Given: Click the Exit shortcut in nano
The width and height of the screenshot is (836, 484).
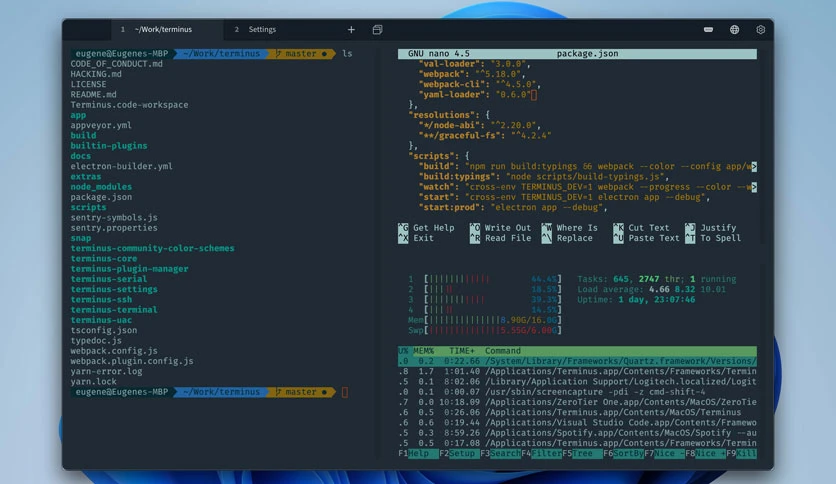Looking at the screenshot, I should click(416, 238).
